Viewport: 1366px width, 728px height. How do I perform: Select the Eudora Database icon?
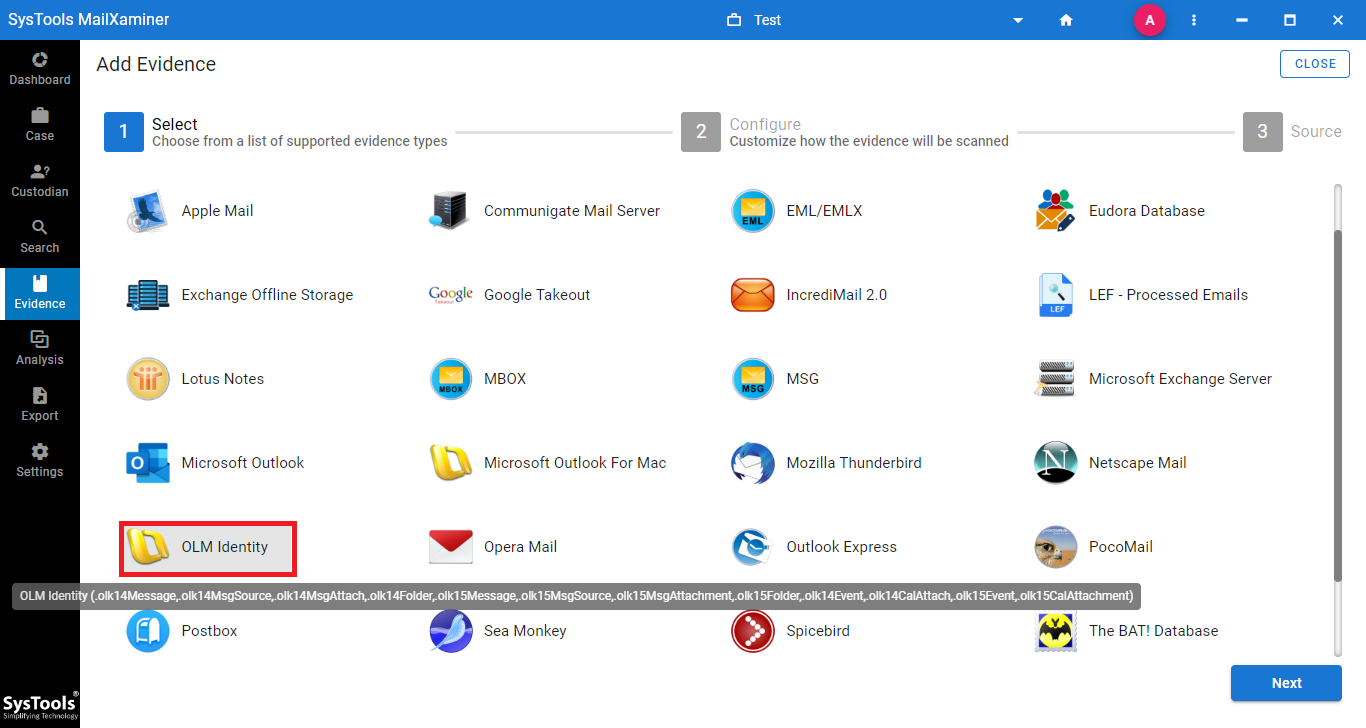click(x=1055, y=211)
